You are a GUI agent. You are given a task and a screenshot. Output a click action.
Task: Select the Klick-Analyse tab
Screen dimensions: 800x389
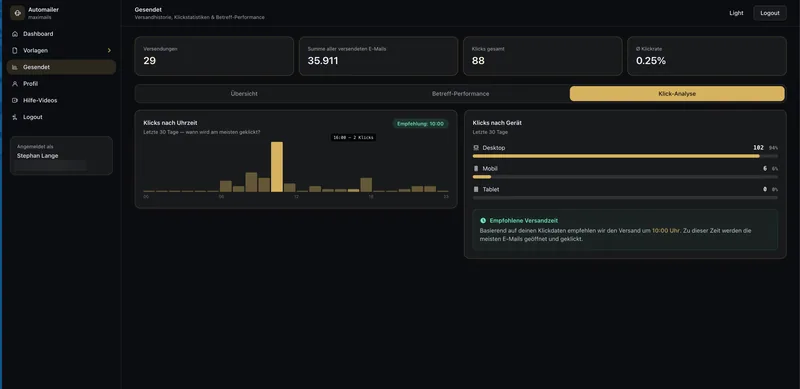pyautogui.click(x=677, y=94)
